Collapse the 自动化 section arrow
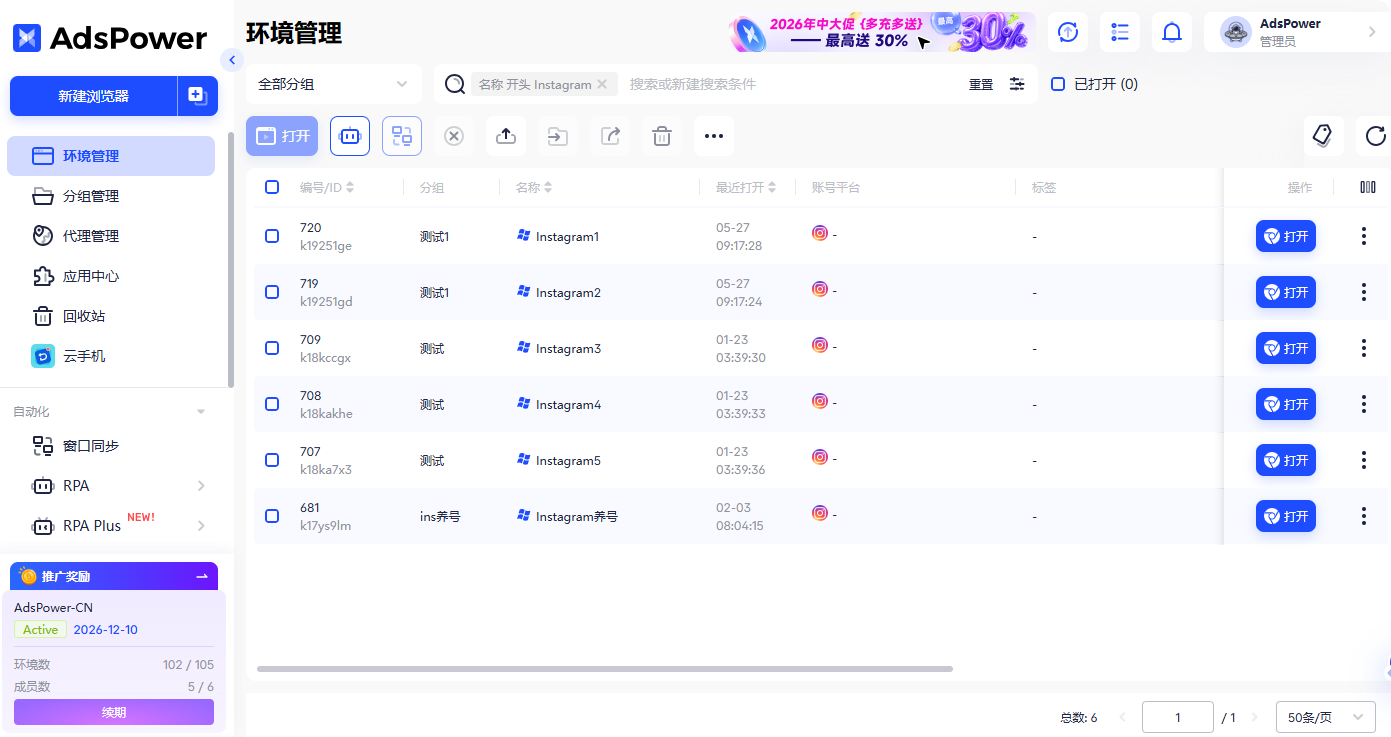 pyautogui.click(x=201, y=412)
